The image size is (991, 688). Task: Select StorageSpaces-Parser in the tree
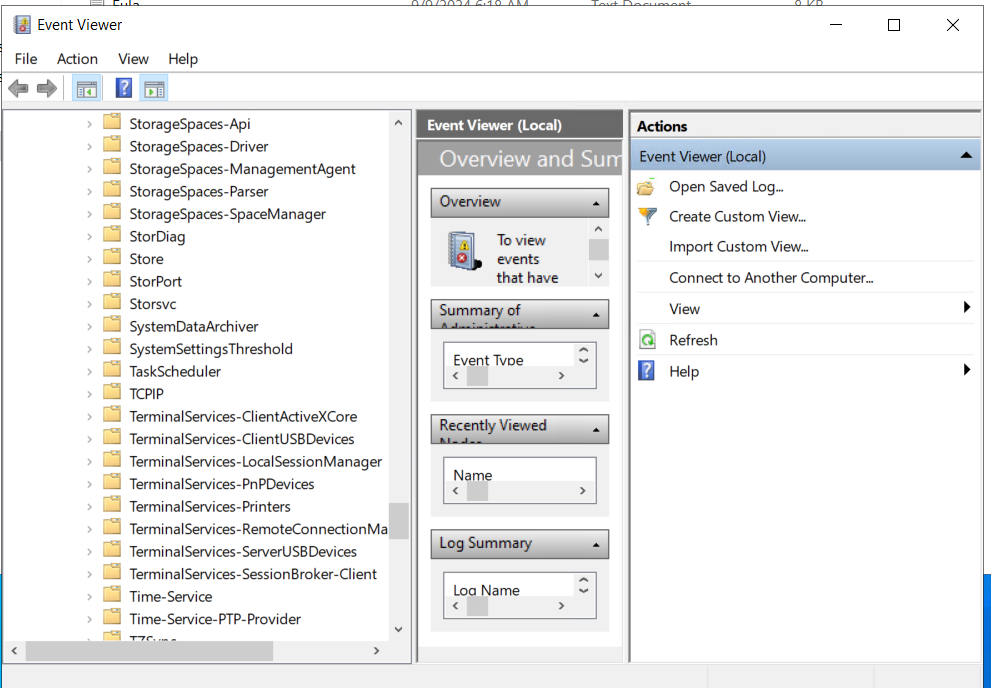[x=198, y=191]
